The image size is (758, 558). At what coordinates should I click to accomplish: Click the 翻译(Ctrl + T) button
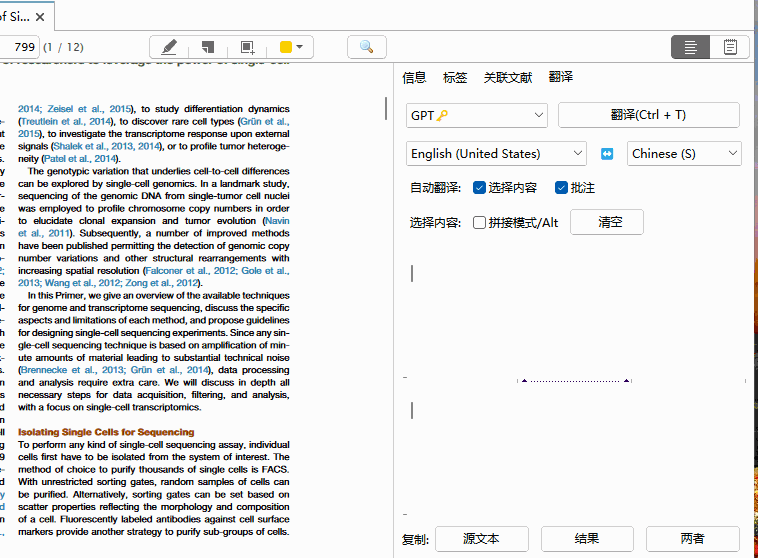click(648, 115)
